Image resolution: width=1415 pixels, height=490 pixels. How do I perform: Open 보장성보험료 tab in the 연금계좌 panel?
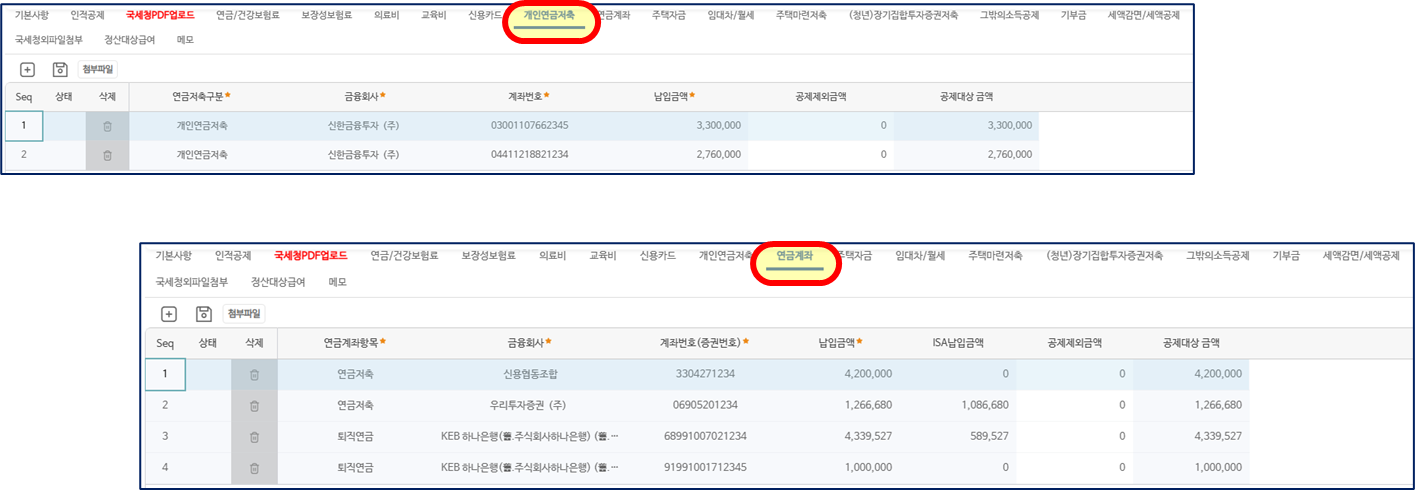[488, 256]
